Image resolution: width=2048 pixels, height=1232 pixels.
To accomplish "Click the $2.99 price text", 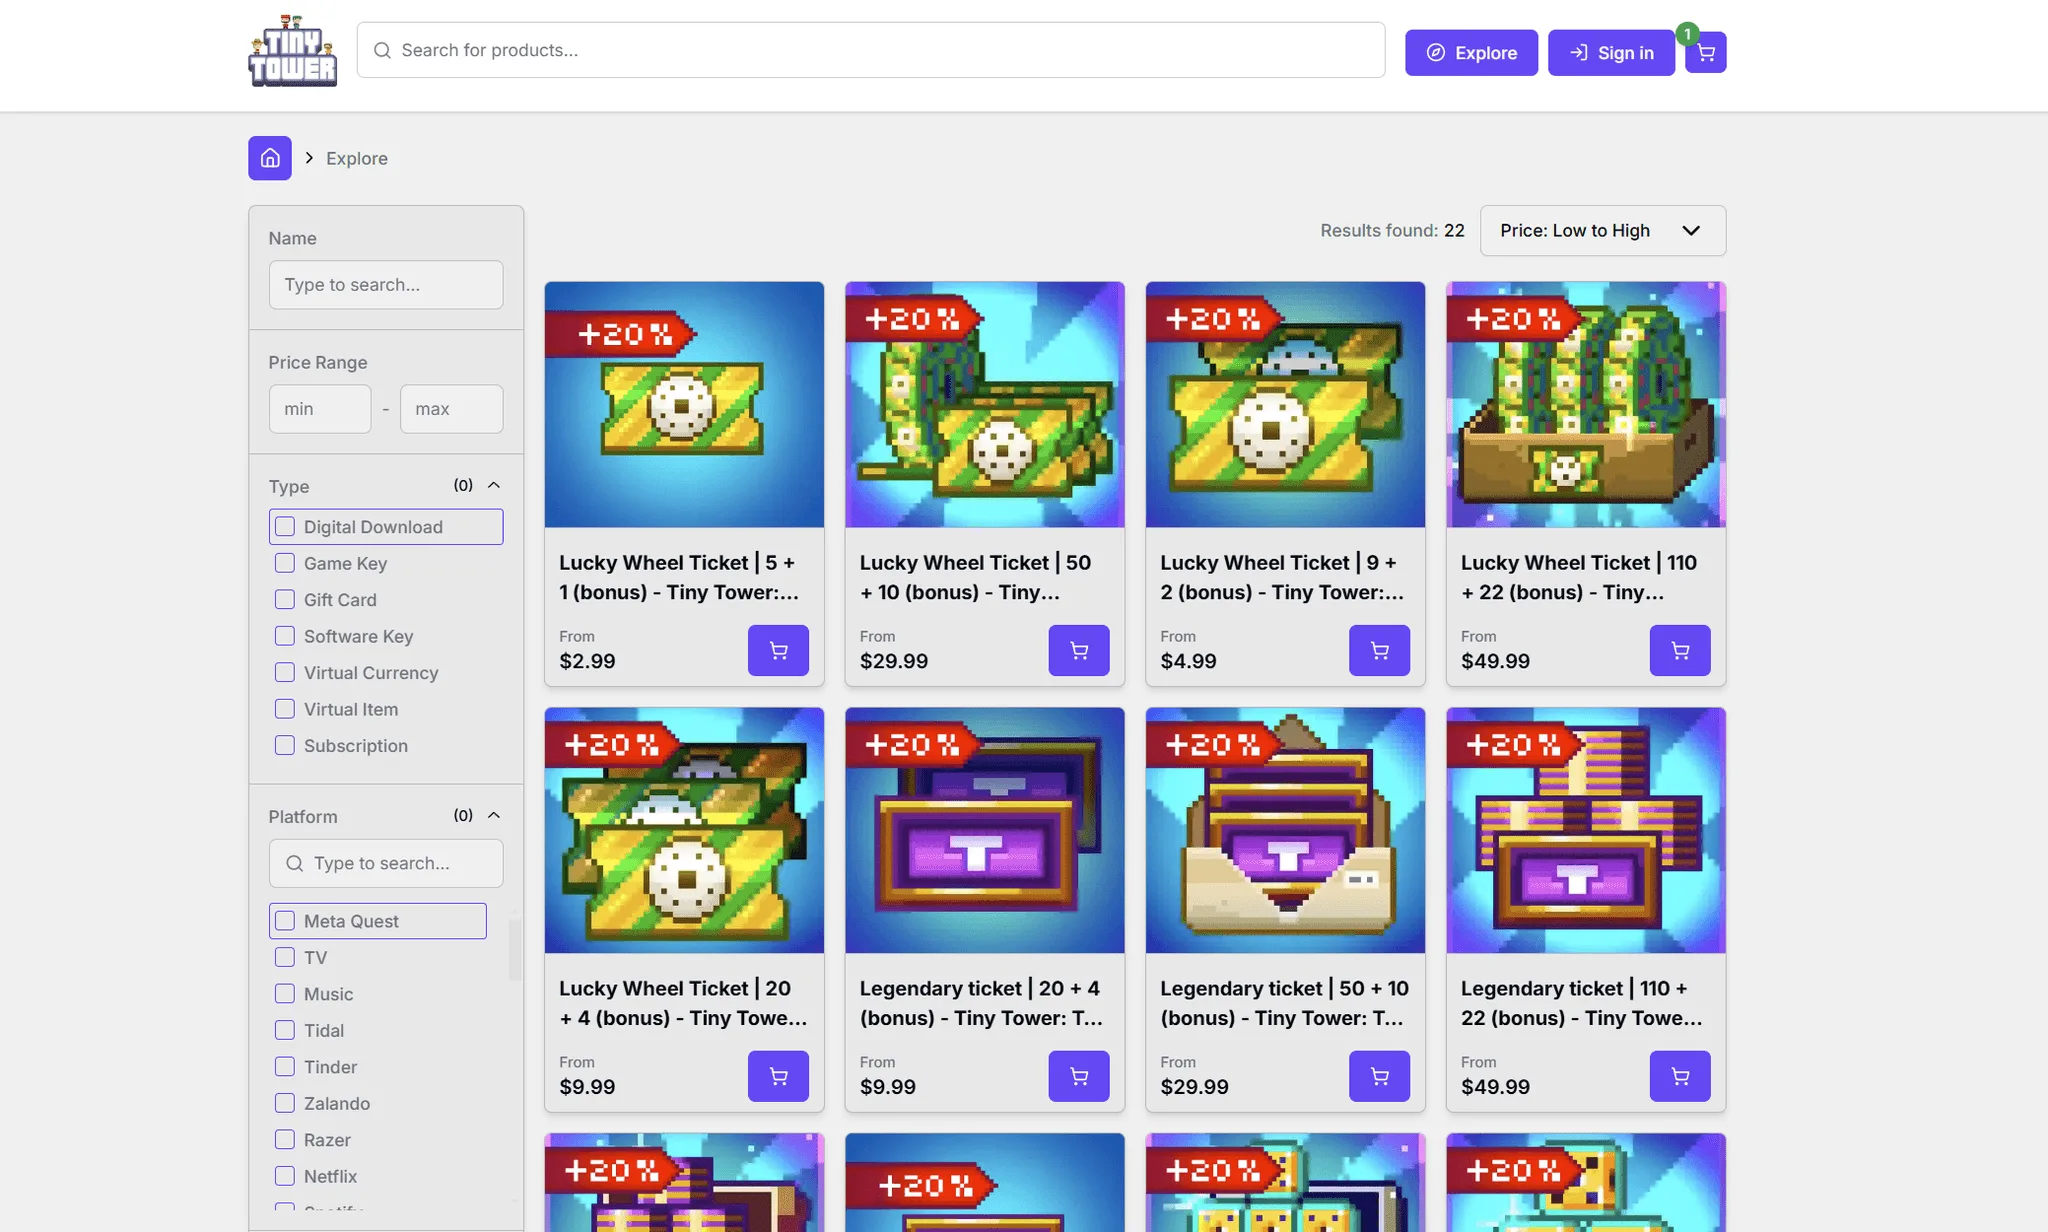I will pos(587,661).
